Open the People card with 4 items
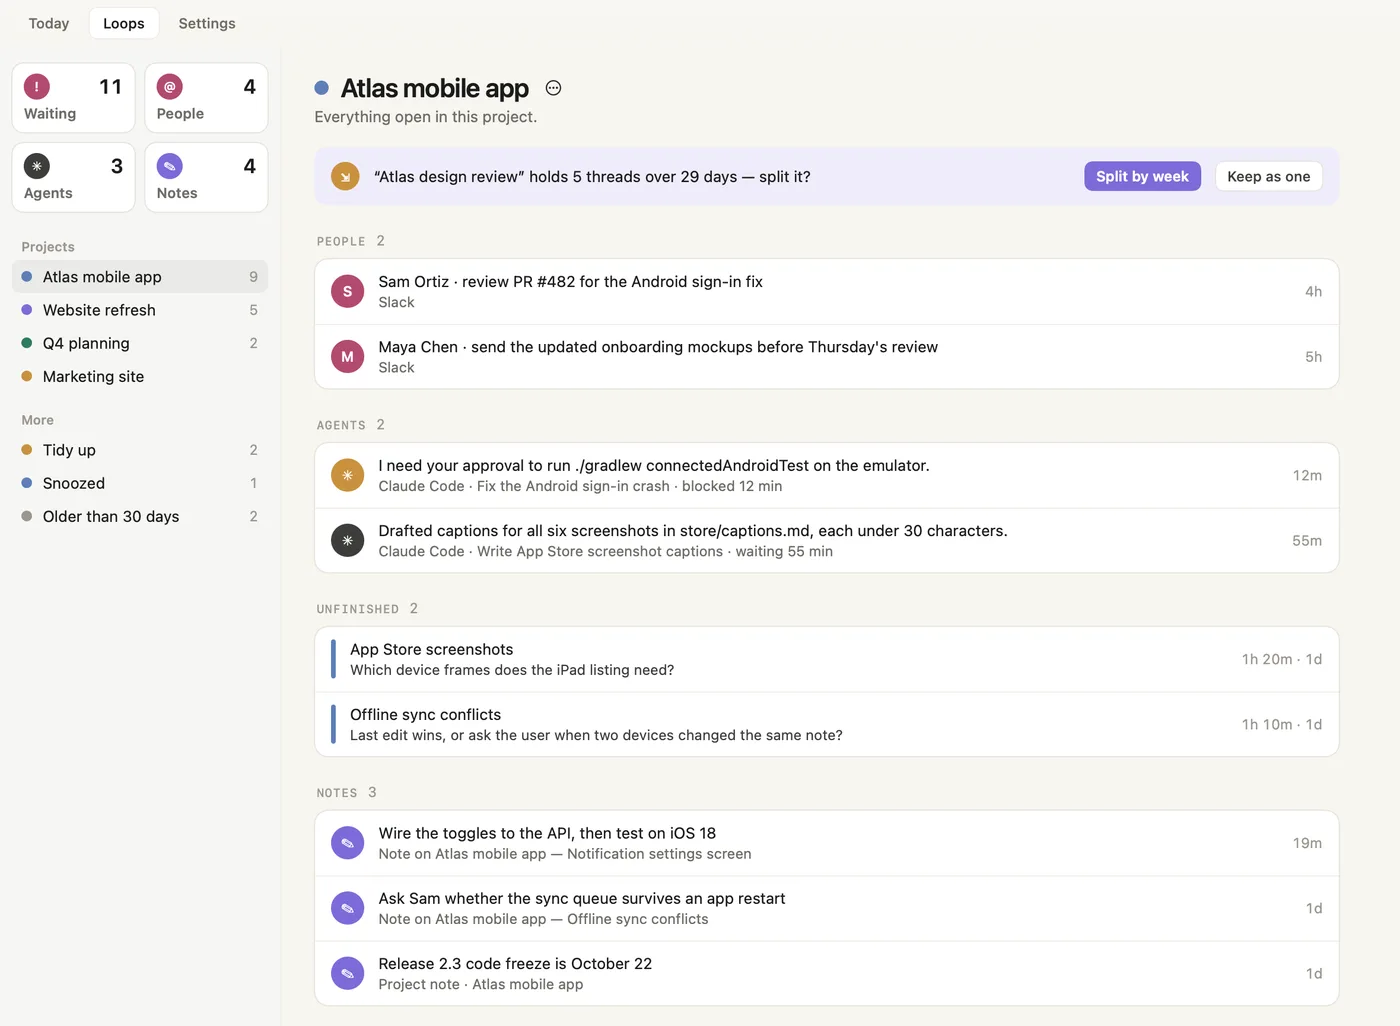The width and height of the screenshot is (1400, 1026). tap(206, 98)
